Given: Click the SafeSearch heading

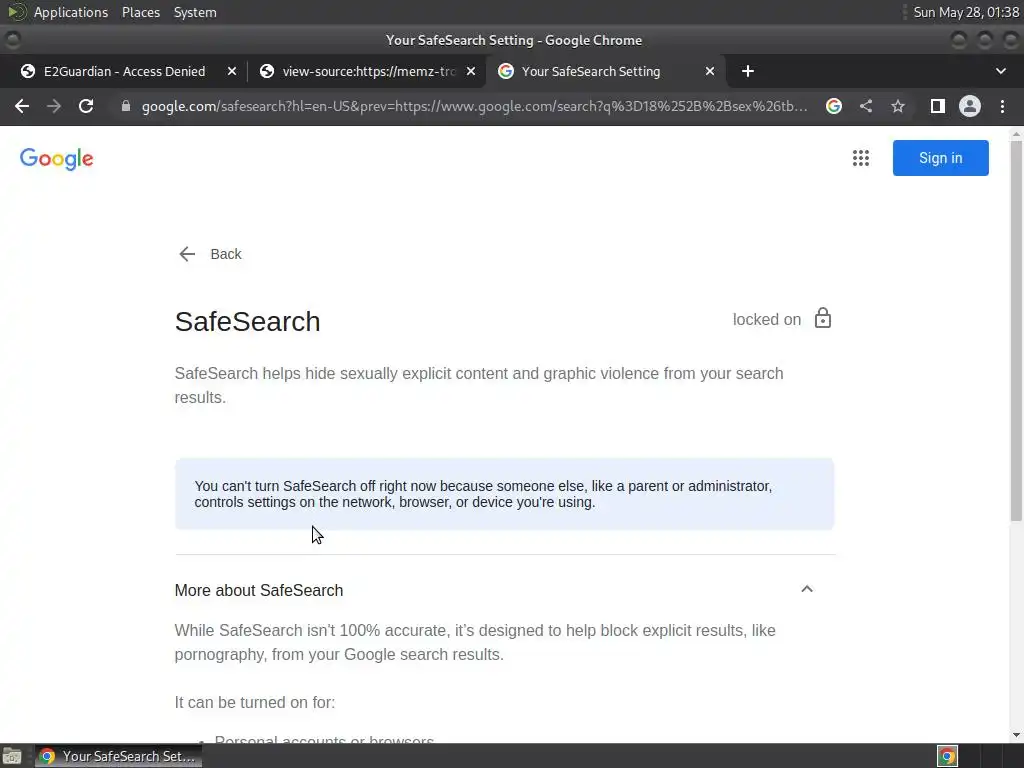Looking at the screenshot, I should (x=248, y=321).
